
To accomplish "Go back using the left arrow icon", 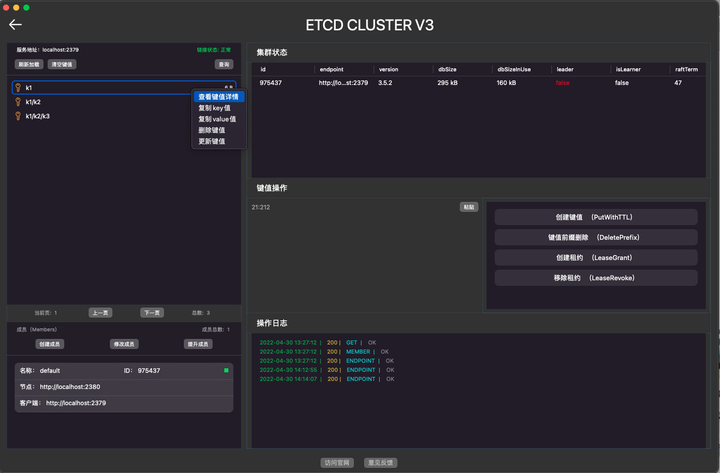I will click(x=15, y=24).
